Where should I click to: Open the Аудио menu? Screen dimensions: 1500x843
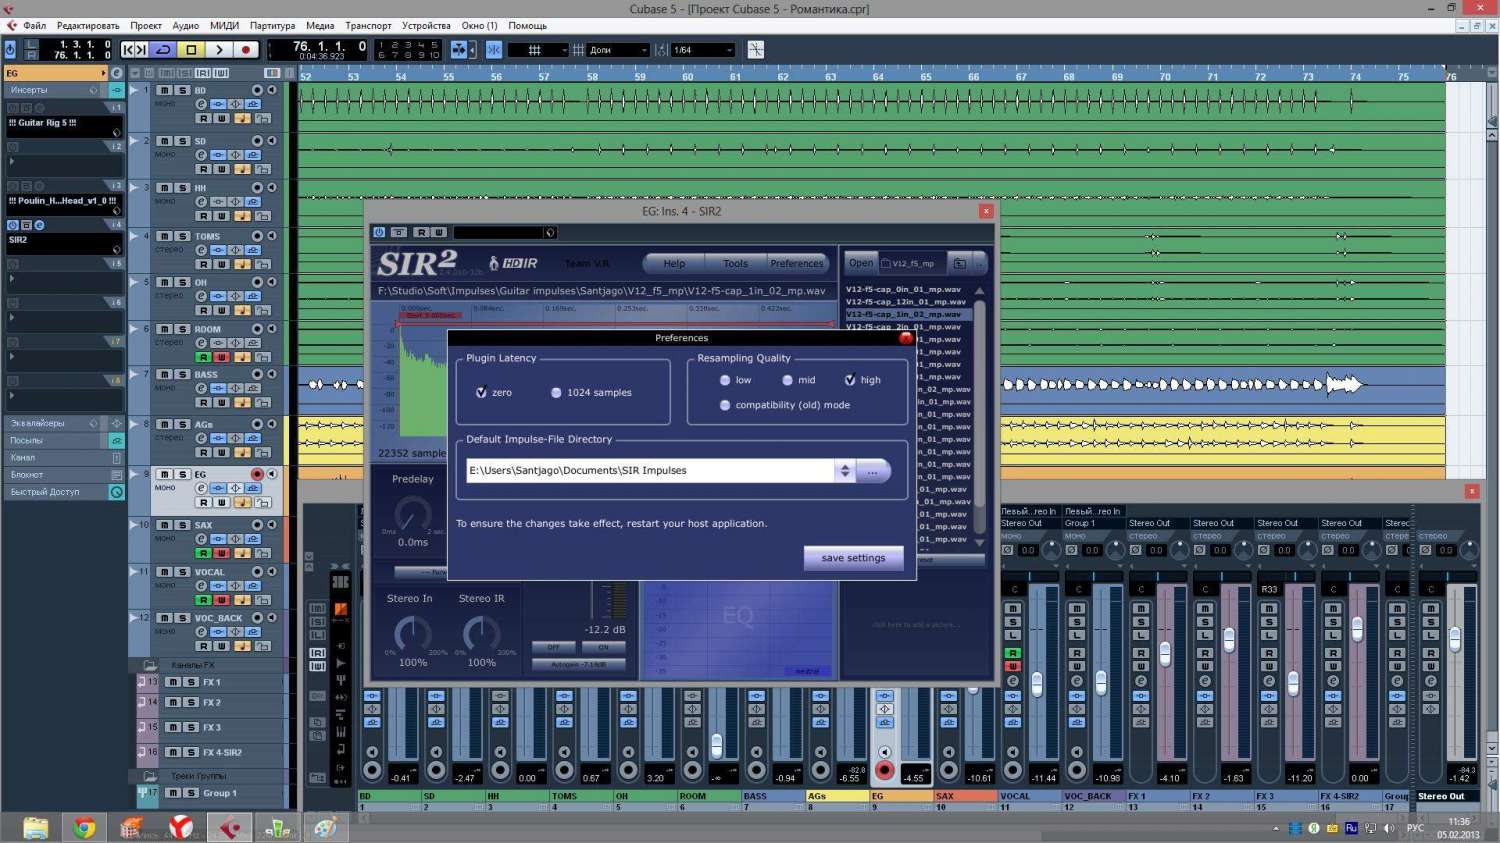tap(185, 25)
